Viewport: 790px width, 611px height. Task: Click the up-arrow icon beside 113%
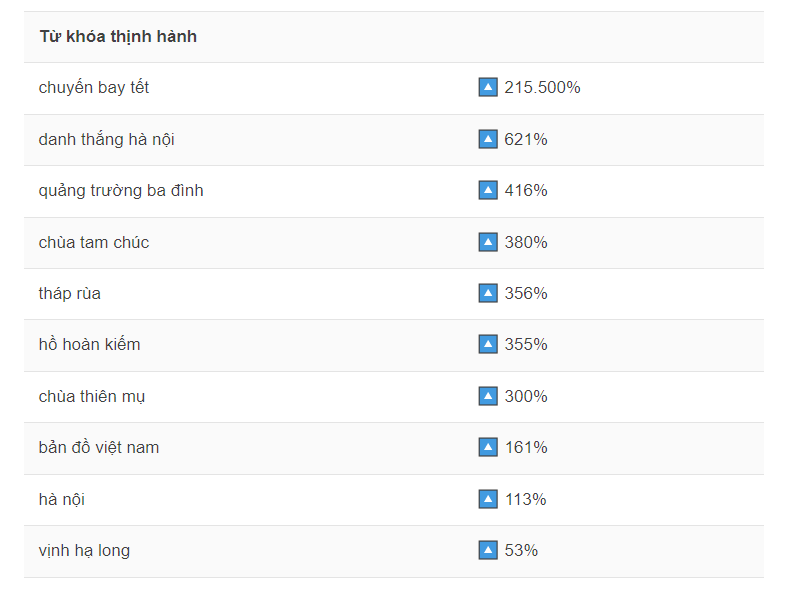click(x=488, y=499)
